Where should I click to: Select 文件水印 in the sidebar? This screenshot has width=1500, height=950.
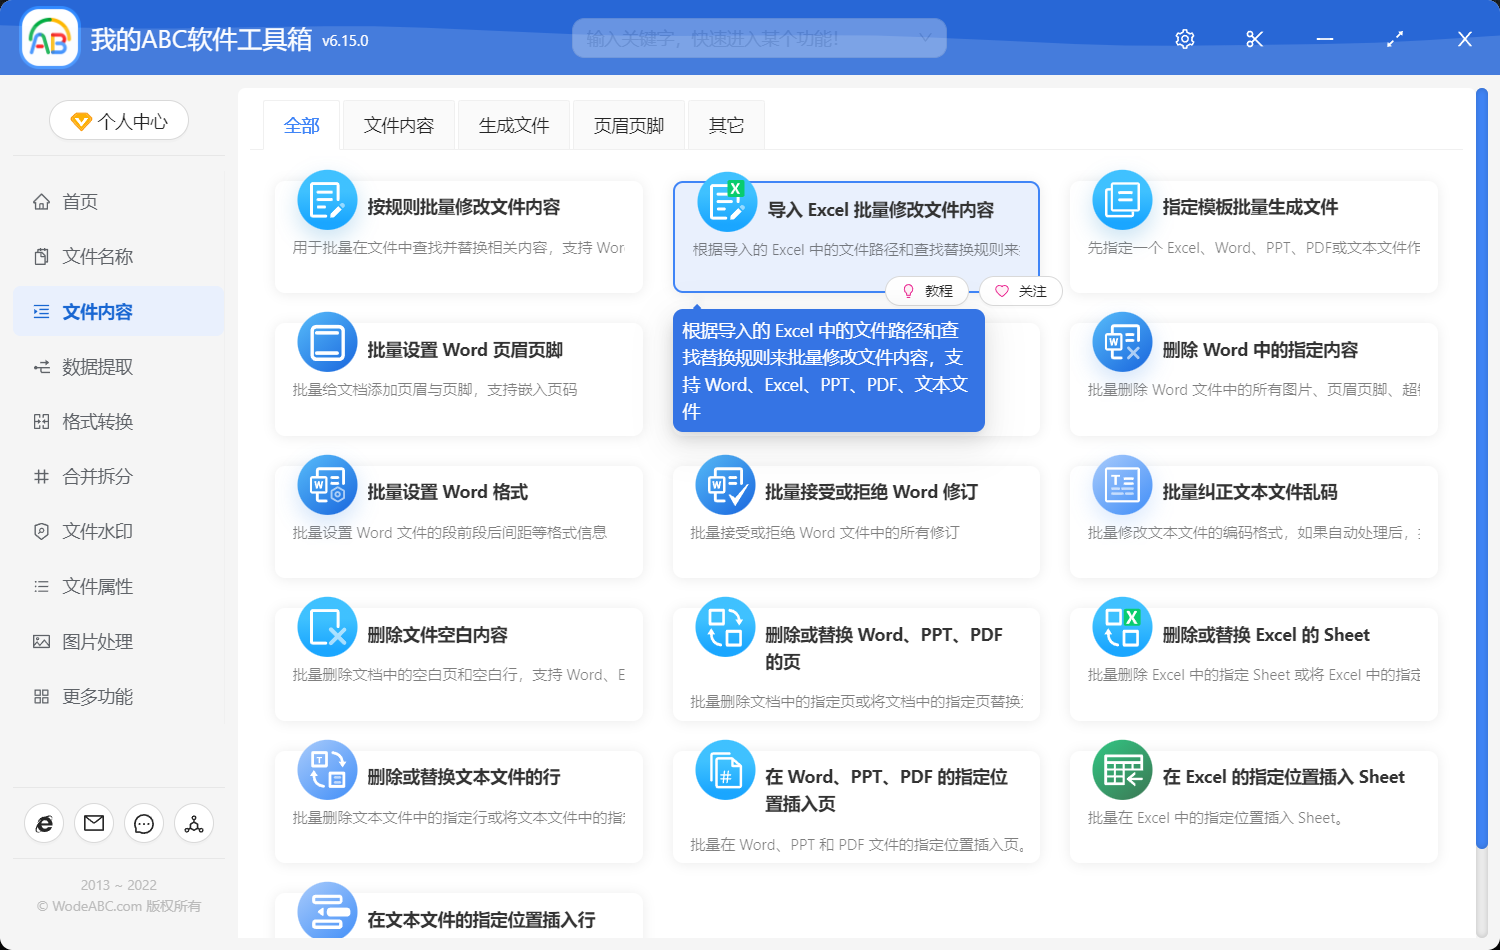pyautogui.click(x=97, y=532)
